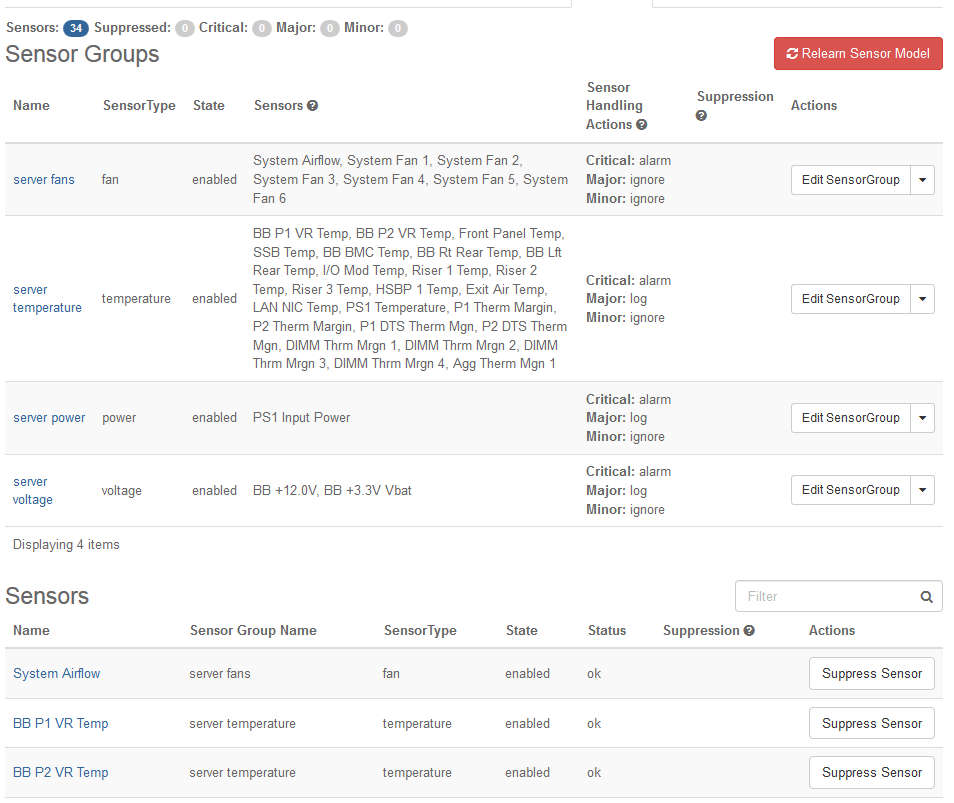Expand dropdown caret for server voltage group

point(922,490)
